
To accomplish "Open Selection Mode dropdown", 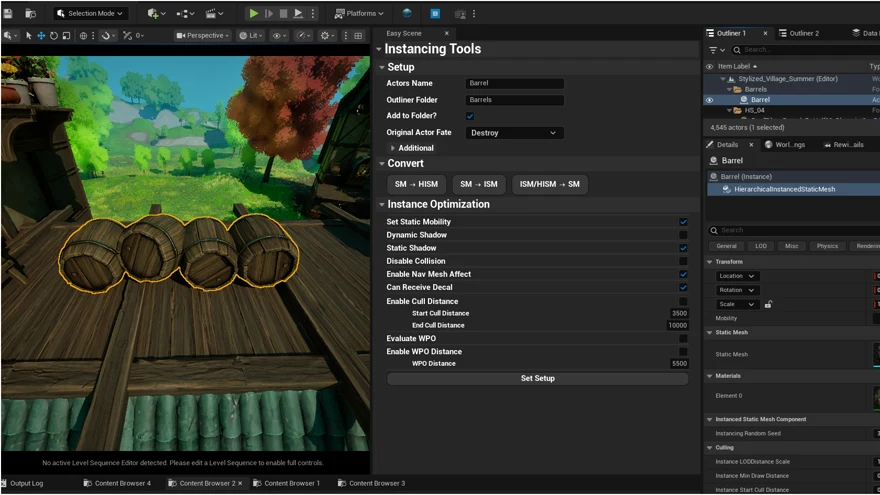I will (x=90, y=13).
